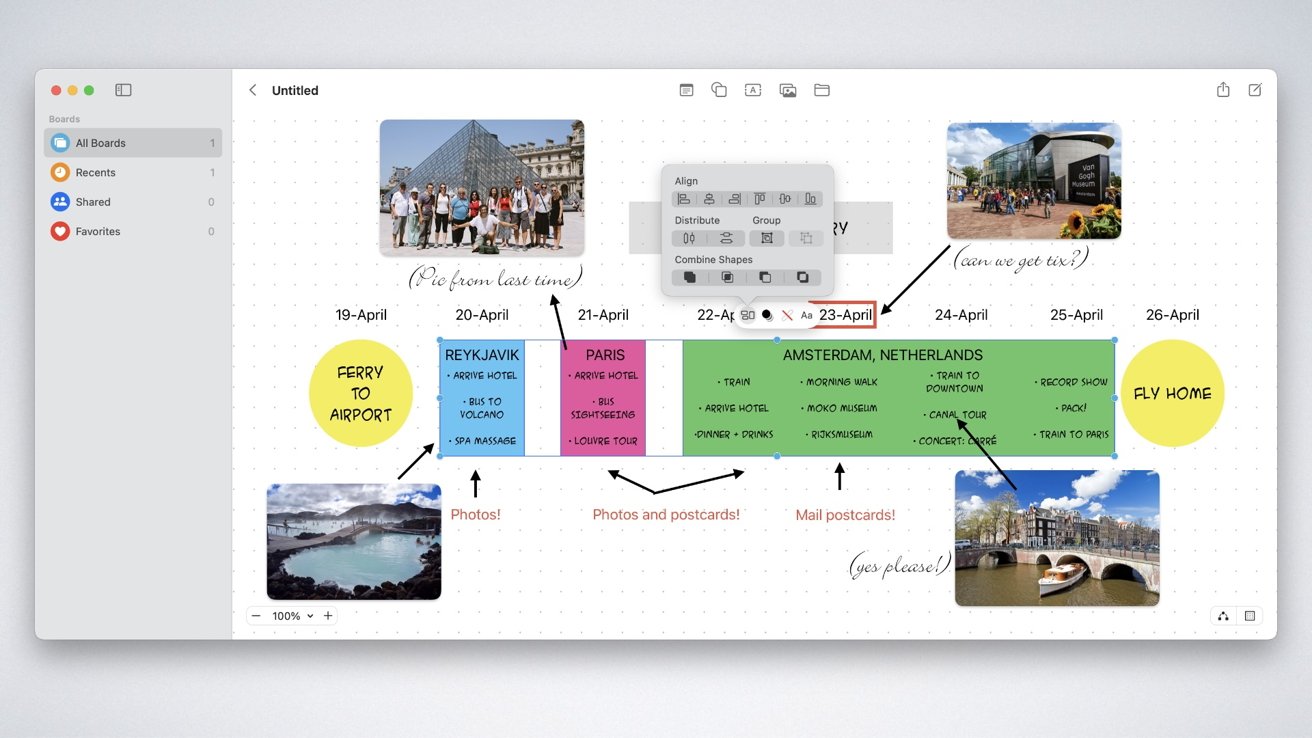Screen dimensions: 1312x738
Task: Unite shapes with first Combine Shapes icon
Action: 689,277
